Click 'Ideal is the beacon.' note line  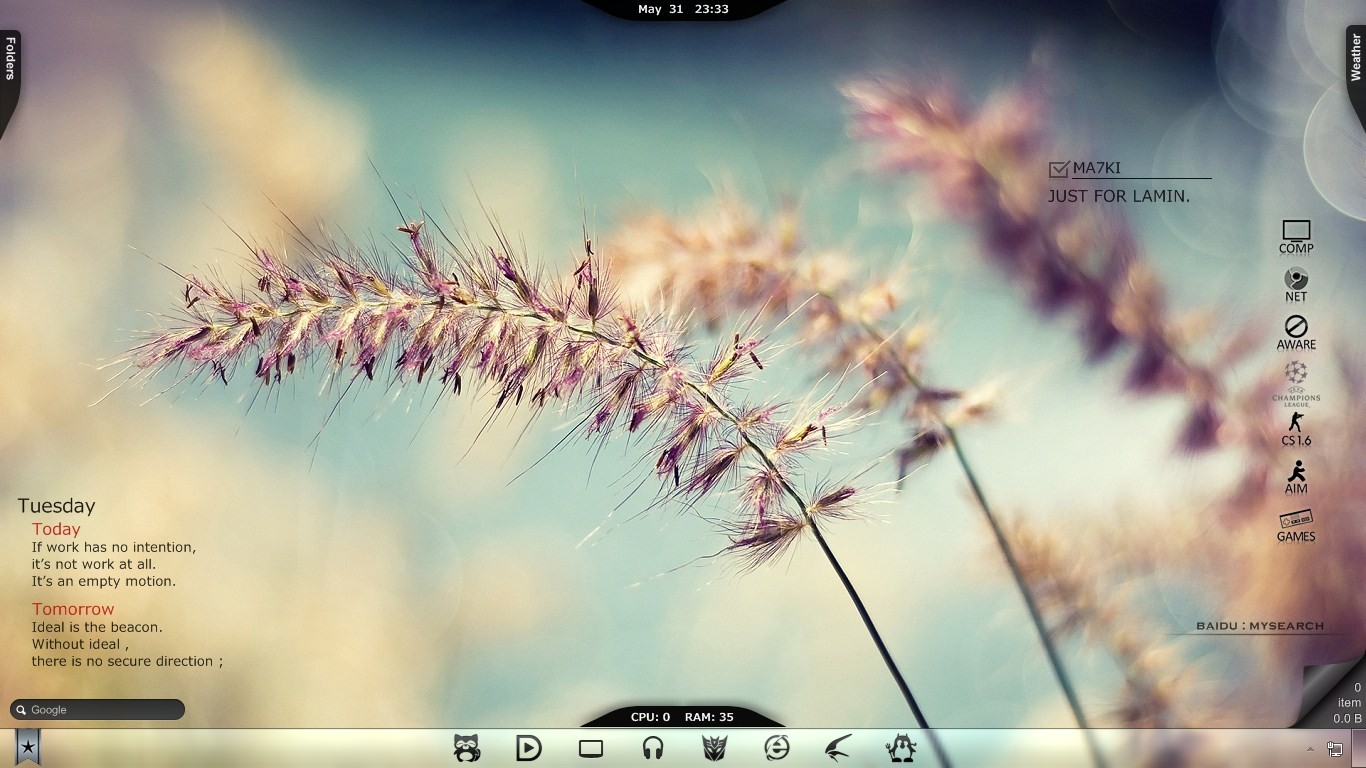click(97, 627)
